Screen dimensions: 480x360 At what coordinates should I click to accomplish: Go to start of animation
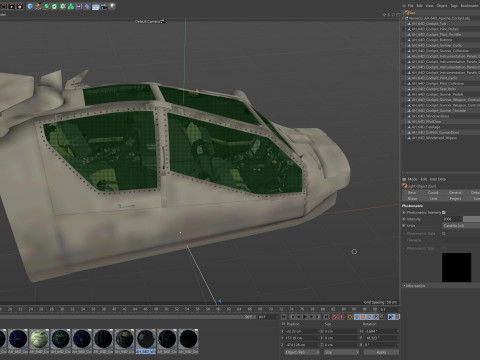click(284, 317)
